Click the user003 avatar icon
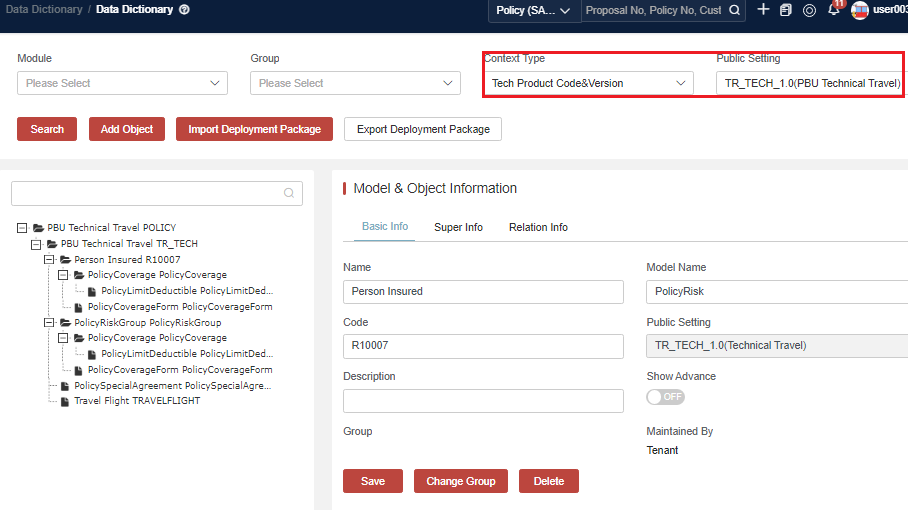This screenshot has width=908, height=510. [x=860, y=10]
